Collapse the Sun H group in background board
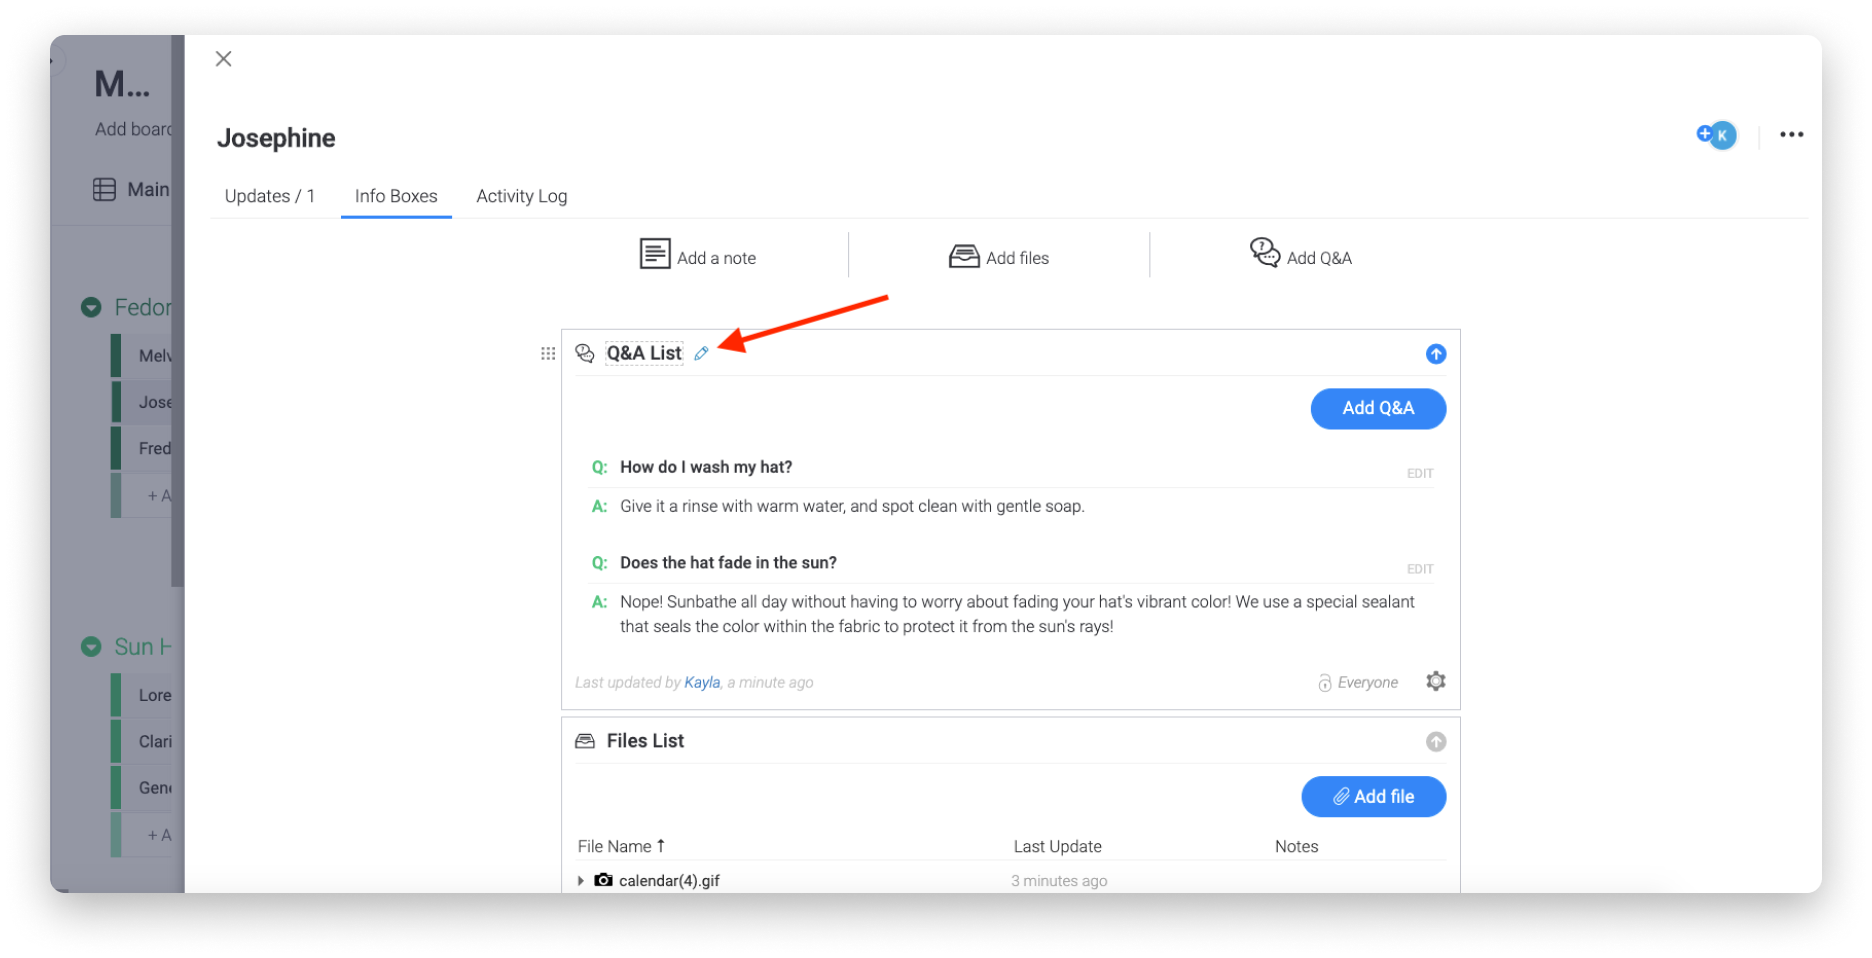Image resolution: width=1872 pixels, height=958 pixels. [x=91, y=646]
